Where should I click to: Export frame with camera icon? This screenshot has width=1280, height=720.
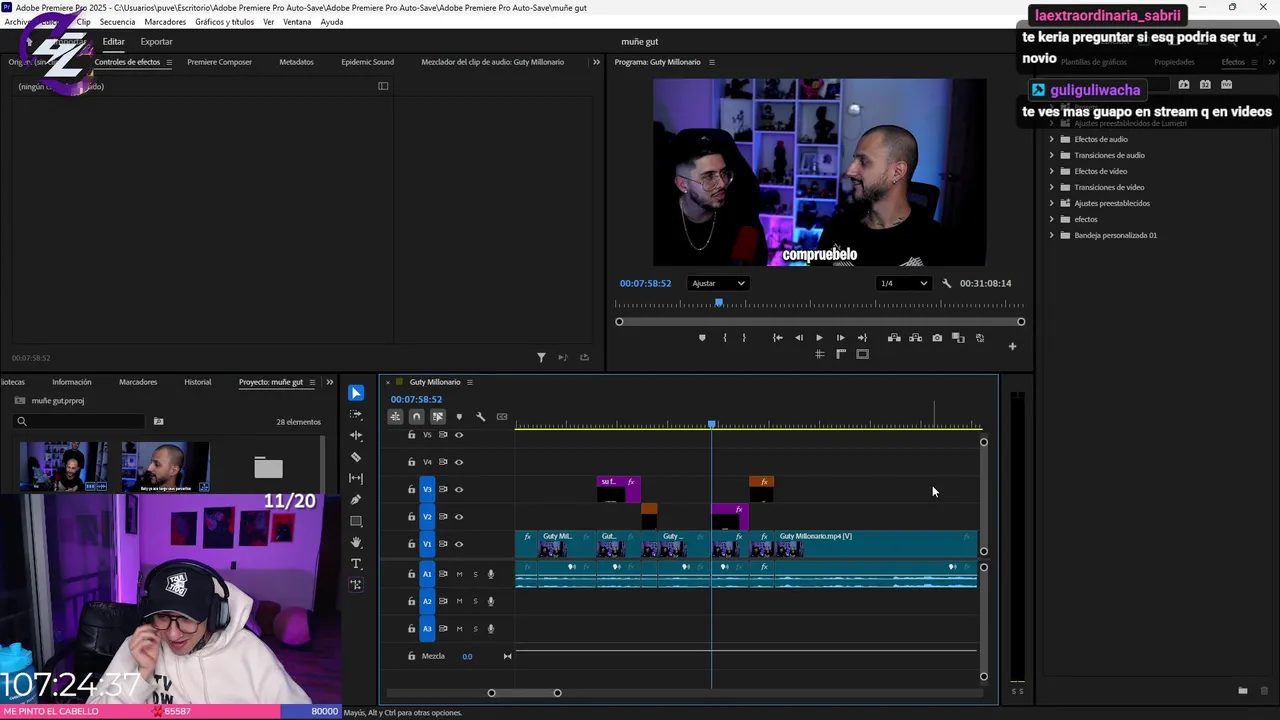pos(937,338)
